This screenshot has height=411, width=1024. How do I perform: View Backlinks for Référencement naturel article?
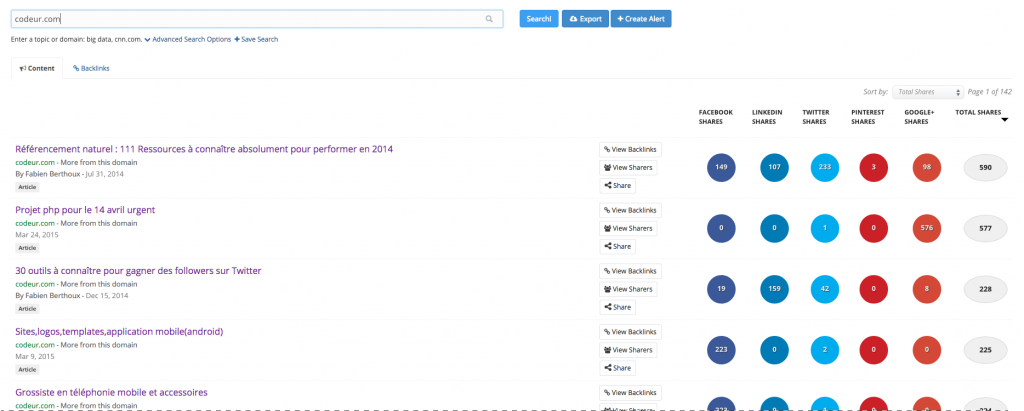[x=630, y=150]
